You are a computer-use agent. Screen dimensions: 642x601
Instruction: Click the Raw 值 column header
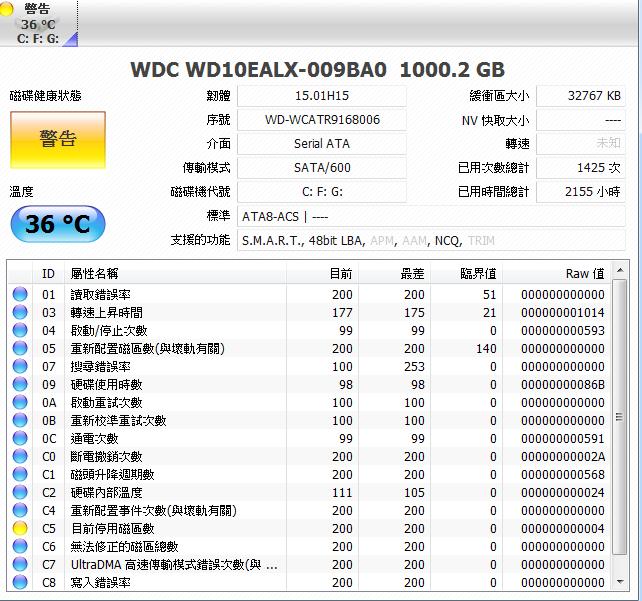557,273
